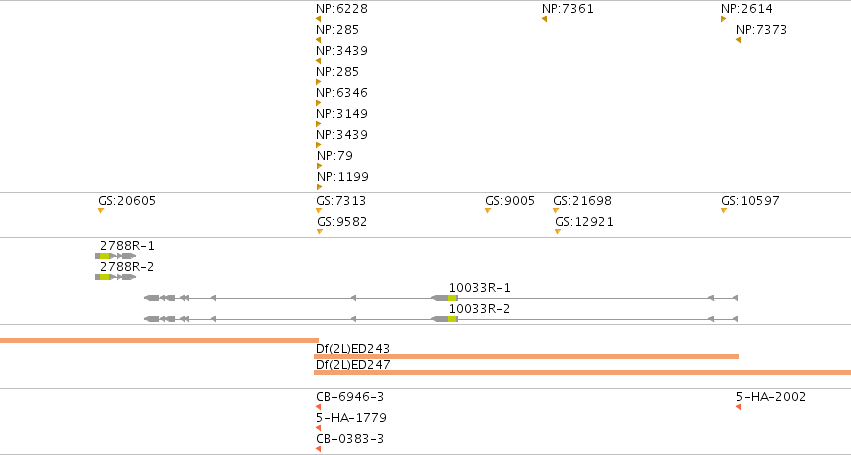Viewport: 851px width, 455px height.
Task: Select the NP:6346 insertion triangle marker
Action: 319,103
